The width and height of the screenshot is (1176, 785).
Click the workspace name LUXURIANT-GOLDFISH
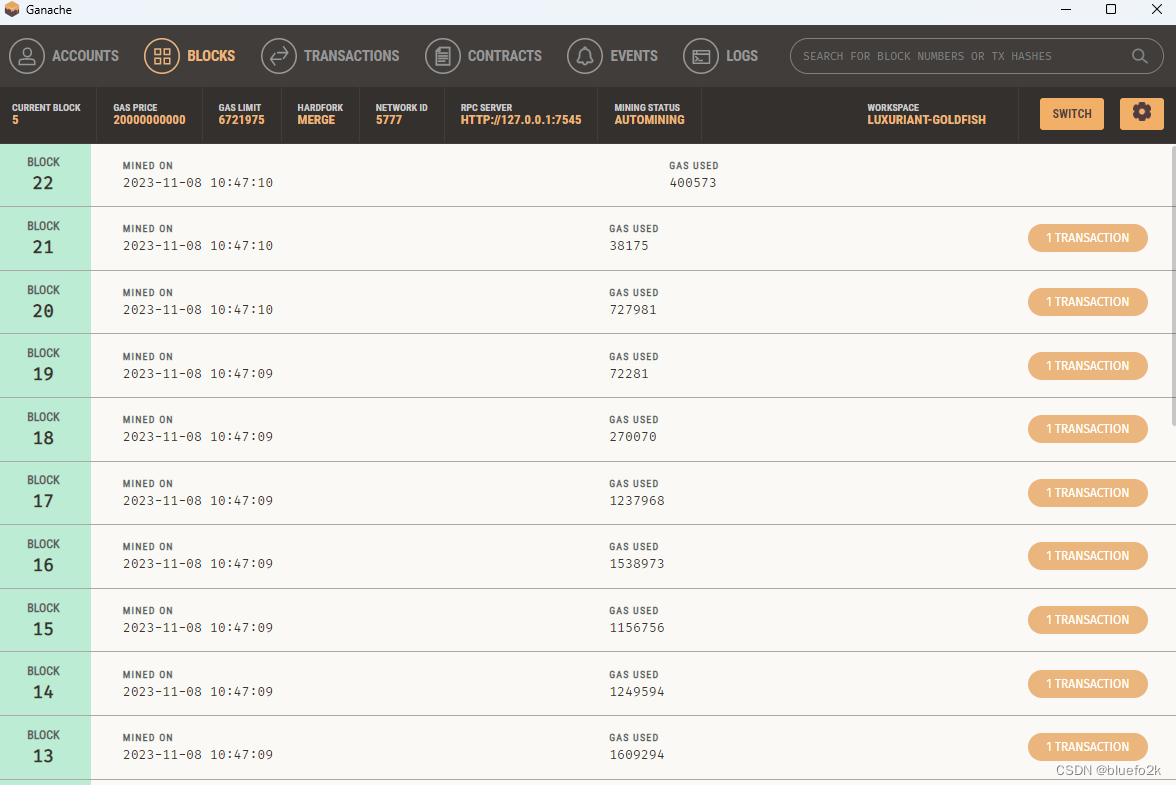926,120
